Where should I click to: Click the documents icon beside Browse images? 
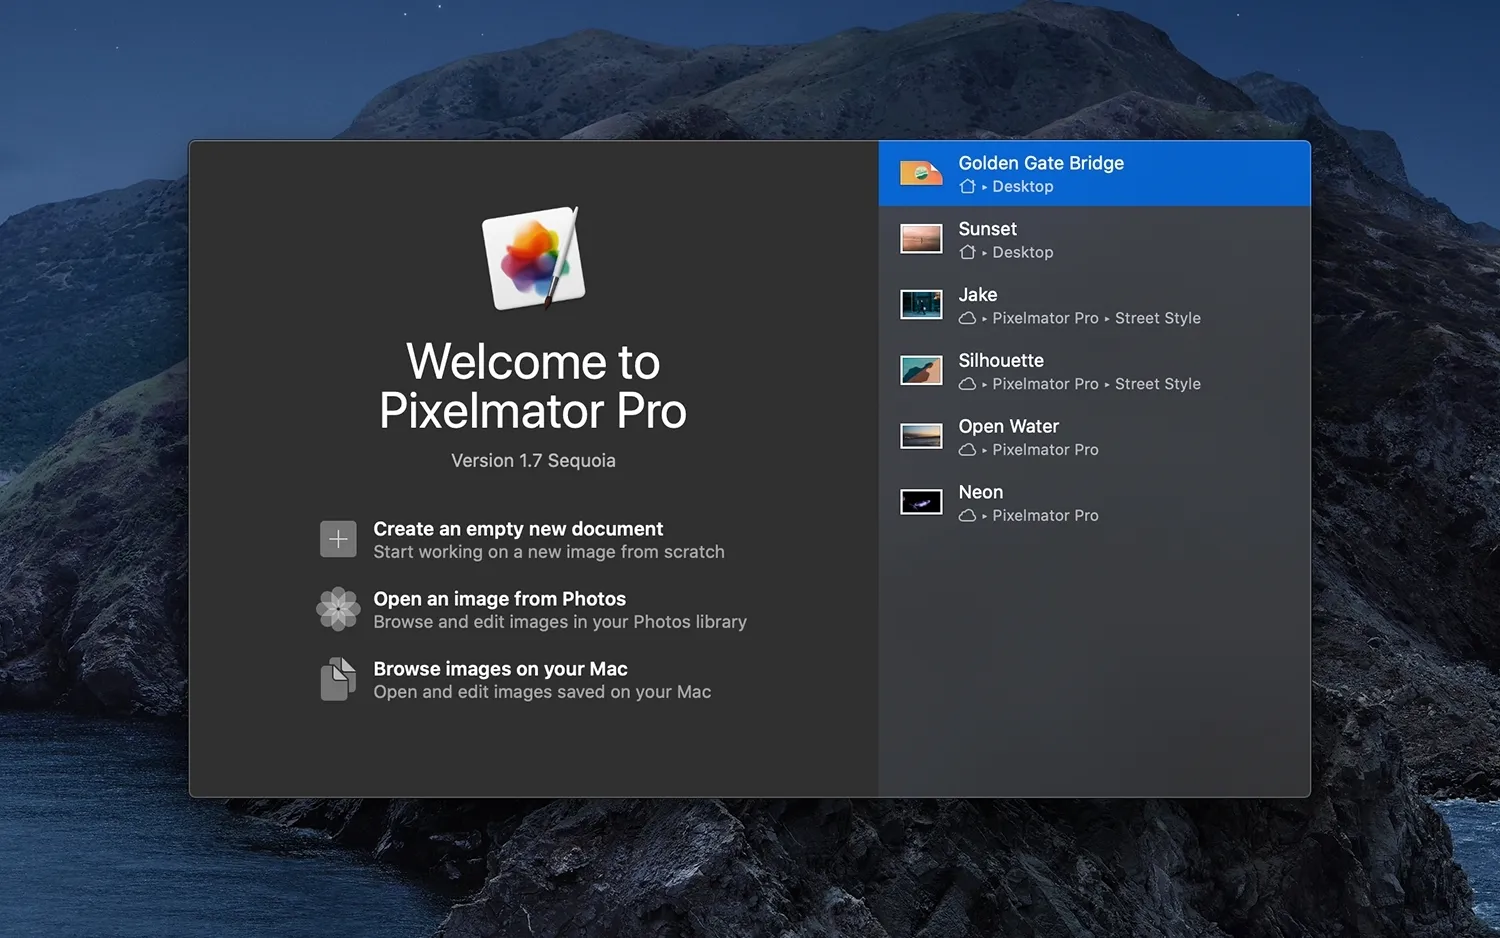tap(338, 679)
